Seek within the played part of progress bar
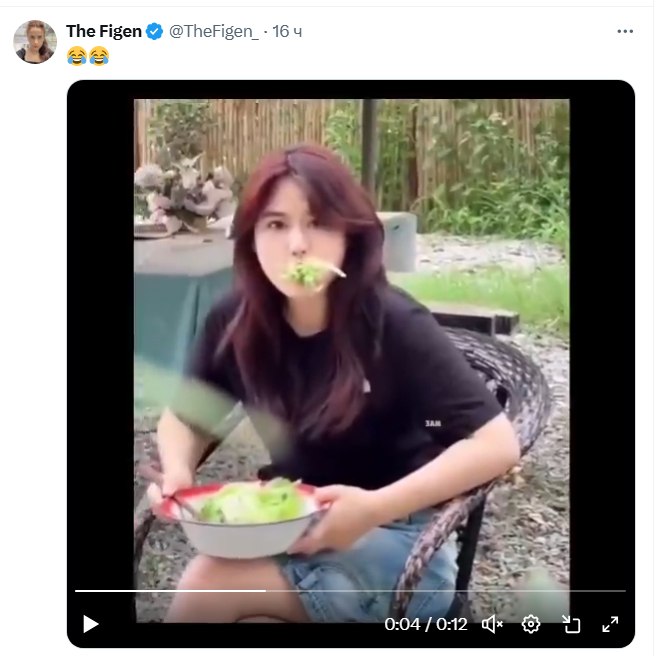 pyautogui.click(x=170, y=591)
